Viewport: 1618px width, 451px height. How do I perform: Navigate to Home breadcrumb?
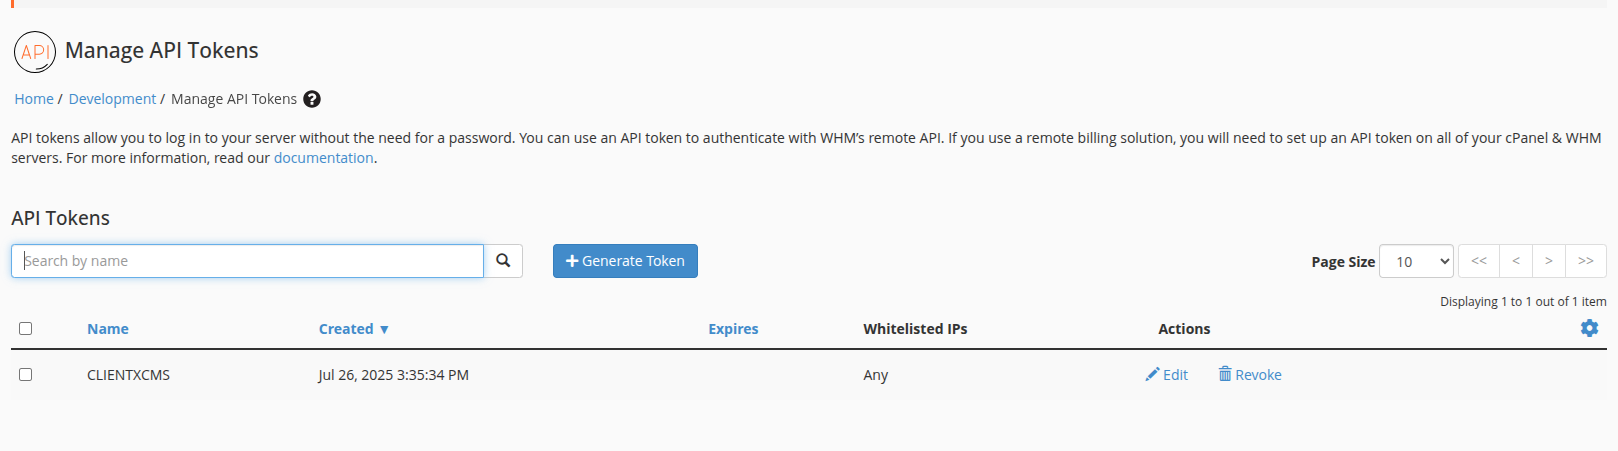click(34, 99)
